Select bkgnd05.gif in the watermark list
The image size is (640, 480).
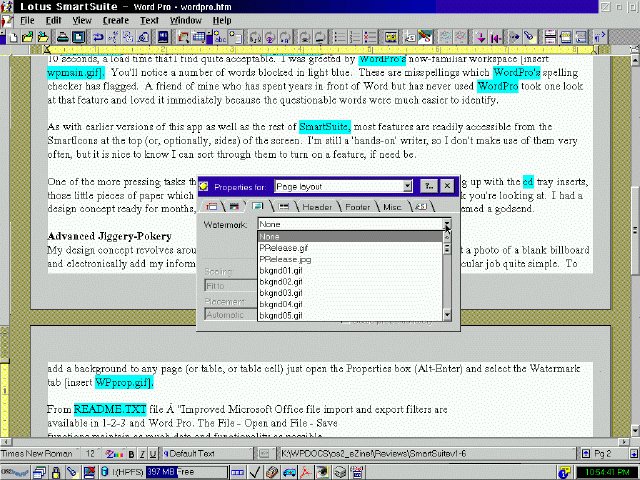(350, 316)
